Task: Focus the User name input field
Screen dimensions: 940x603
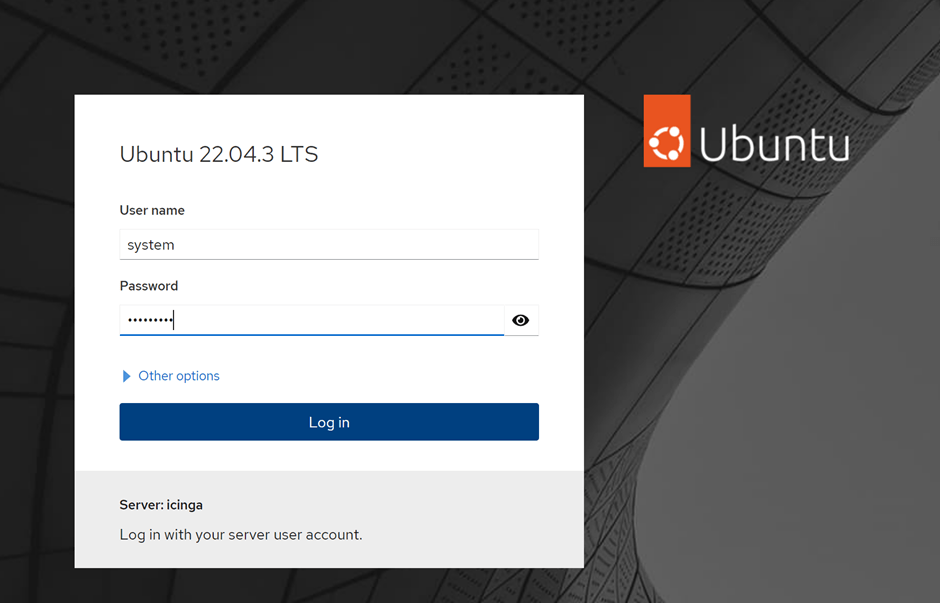Action: point(329,245)
